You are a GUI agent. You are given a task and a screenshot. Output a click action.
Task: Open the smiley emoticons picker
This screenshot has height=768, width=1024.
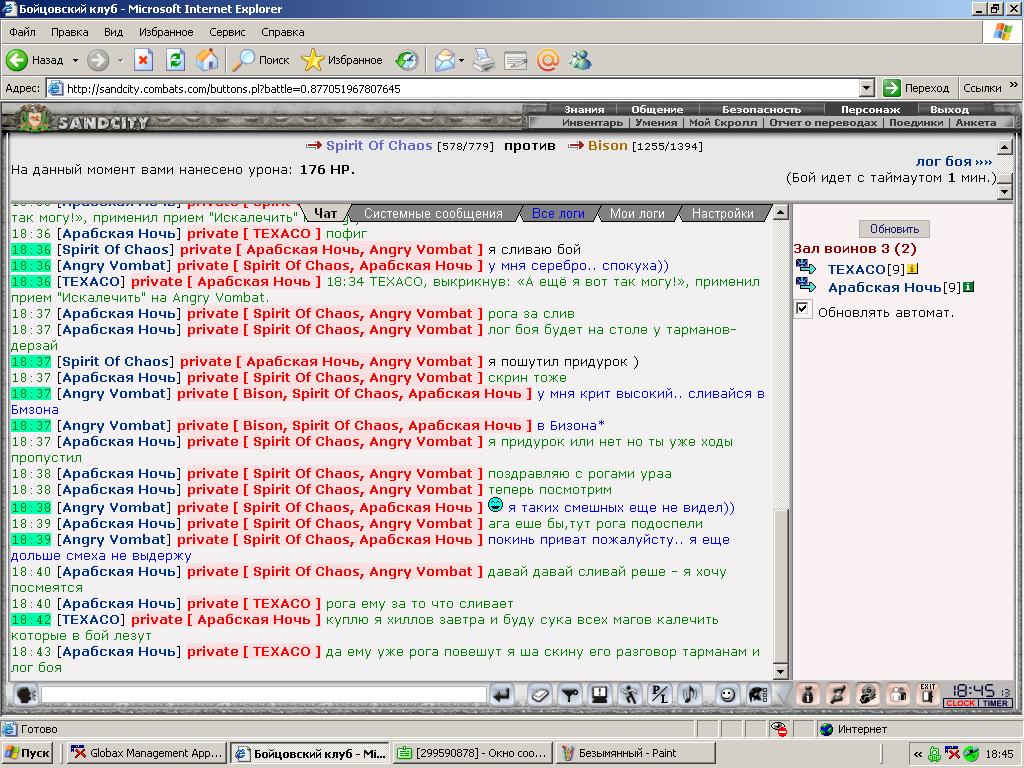726,695
